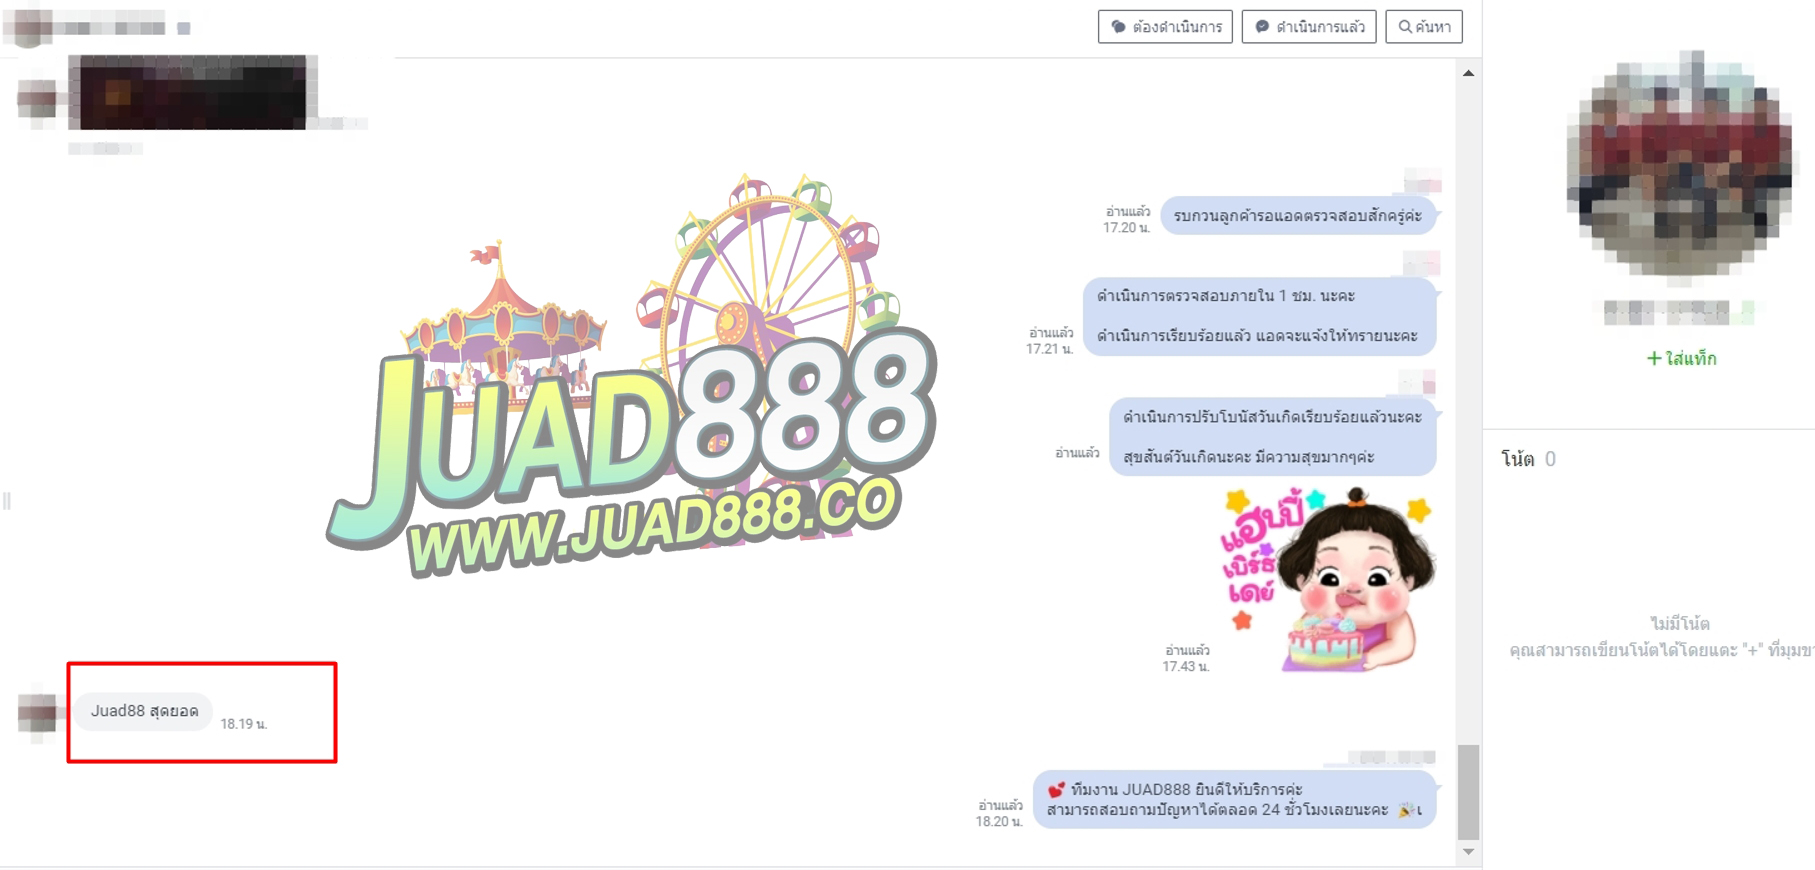Image resolution: width=1815 pixels, height=870 pixels.
Task: Click the 17.20 message asking customer to wait
Action: tap(1297, 216)
